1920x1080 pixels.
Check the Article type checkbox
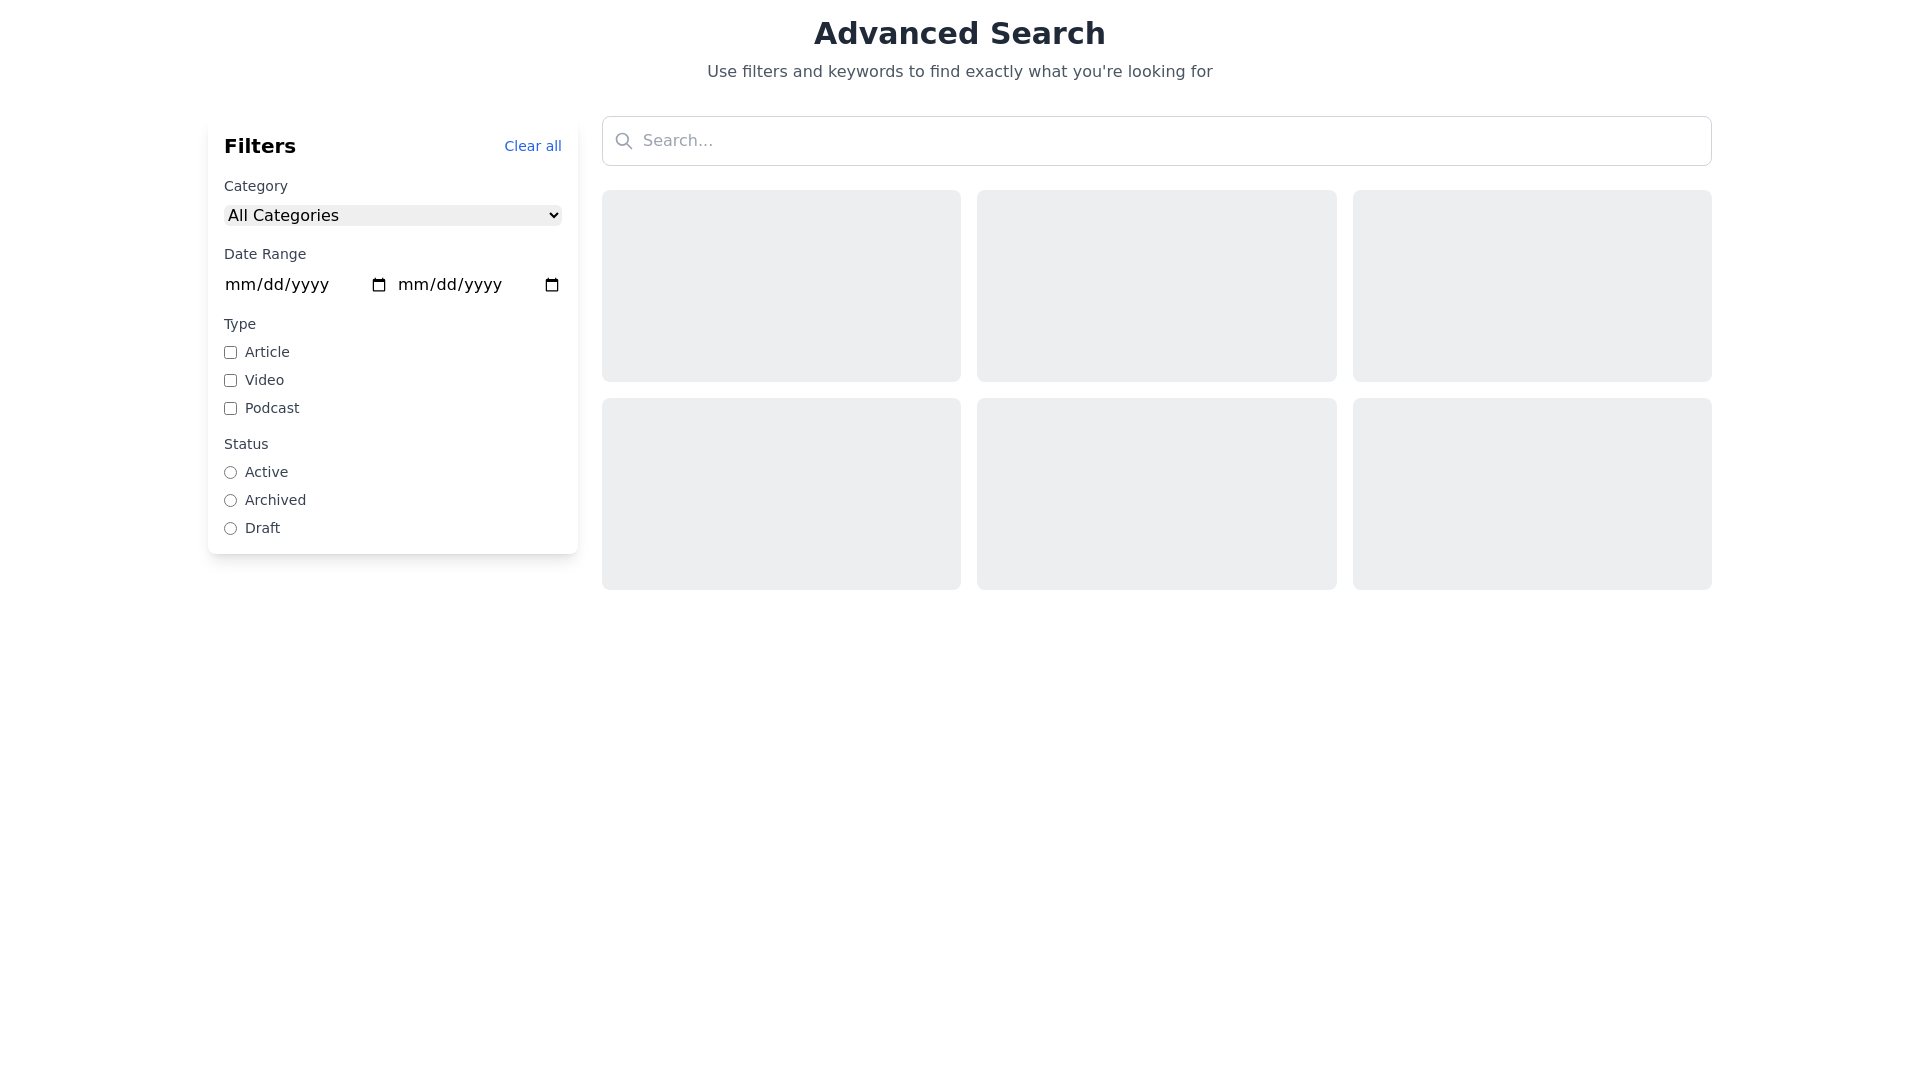[230, 352]
